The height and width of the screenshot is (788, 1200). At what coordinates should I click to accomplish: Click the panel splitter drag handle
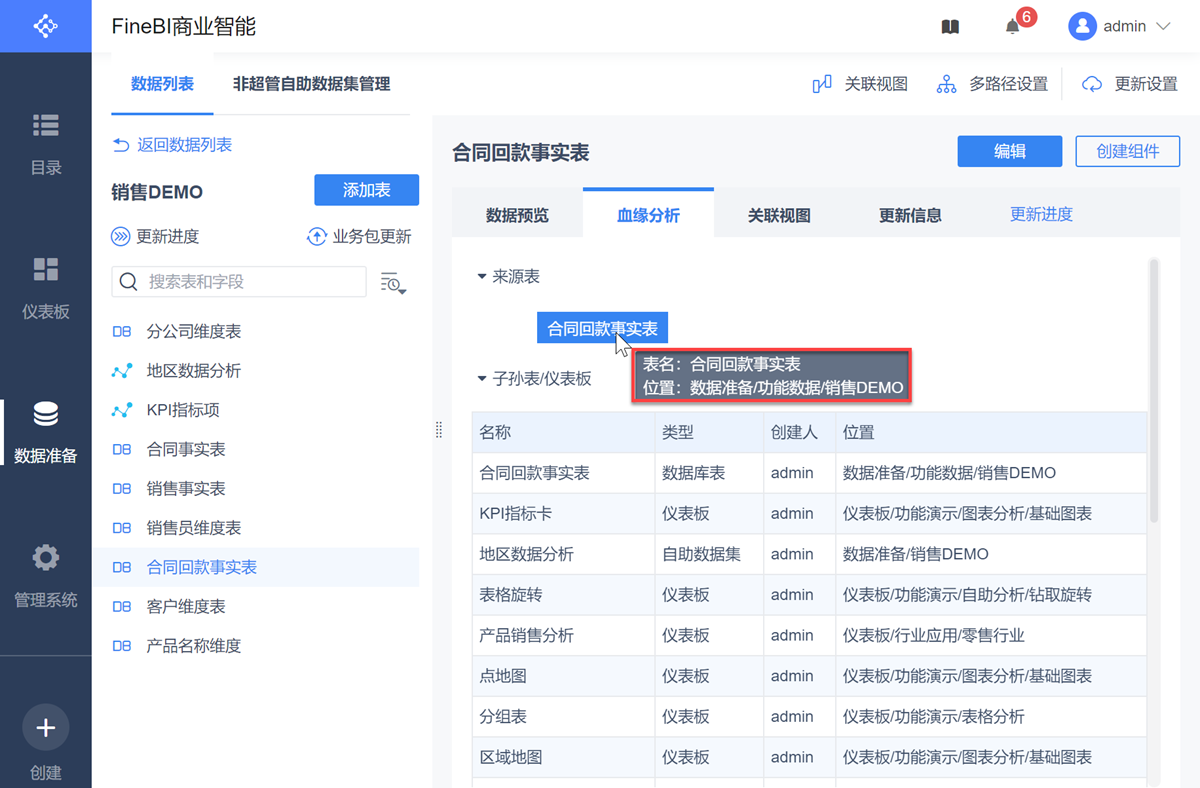pos(439,429)
